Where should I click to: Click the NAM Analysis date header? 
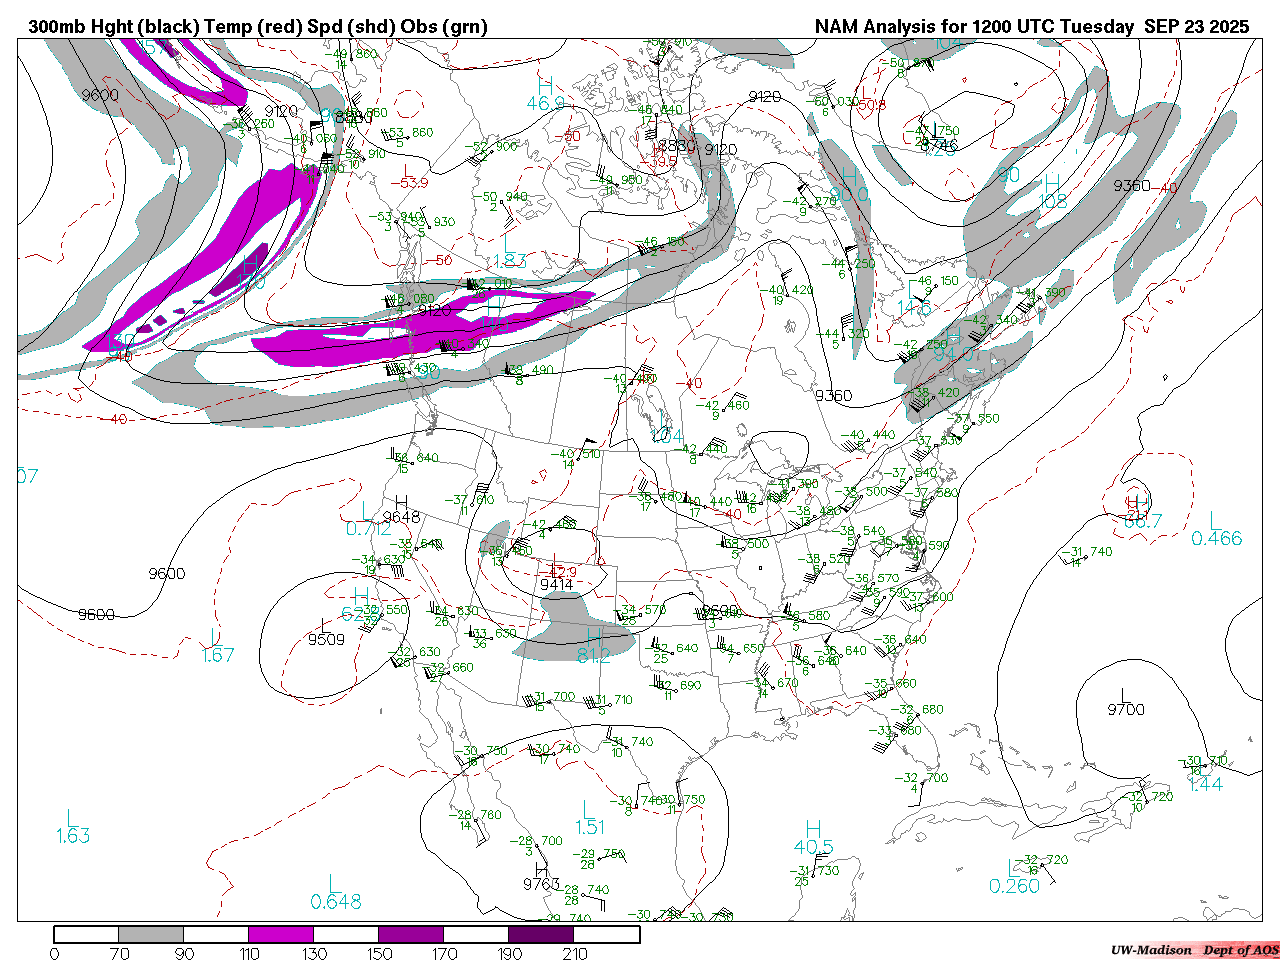[x=1031, y=27]
